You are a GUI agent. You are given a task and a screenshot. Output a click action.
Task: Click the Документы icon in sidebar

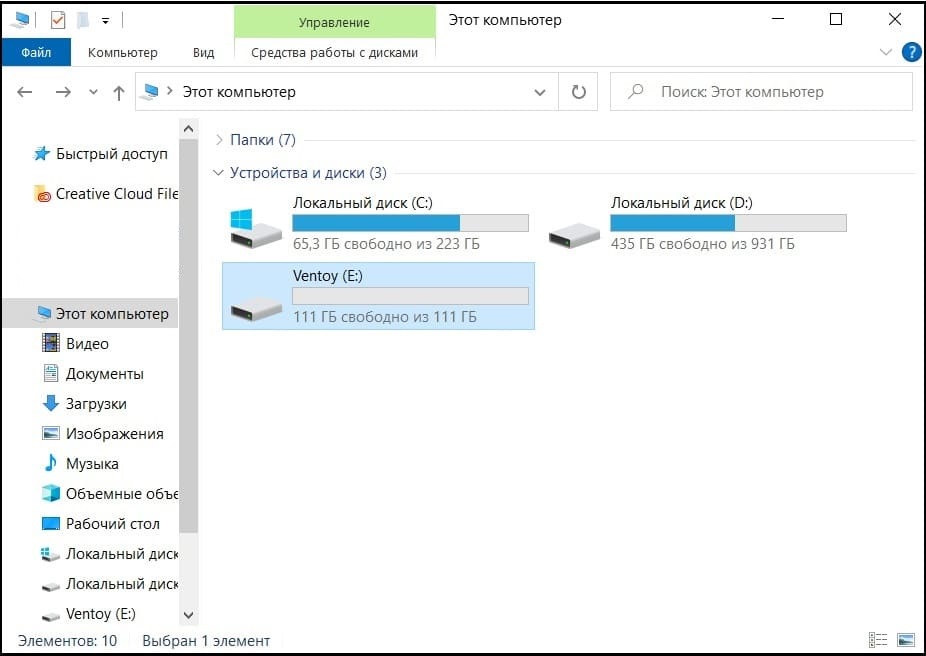[x=51, y=373]
